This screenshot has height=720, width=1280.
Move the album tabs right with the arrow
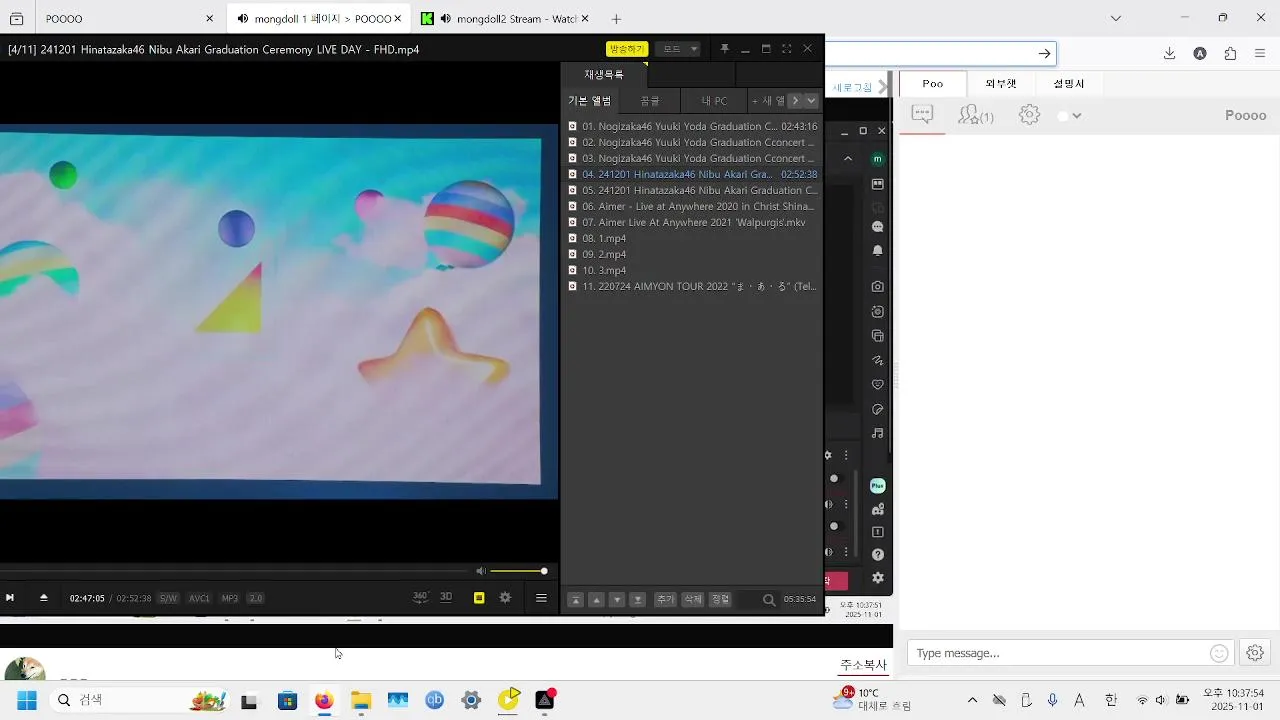(x=795, y=101)
